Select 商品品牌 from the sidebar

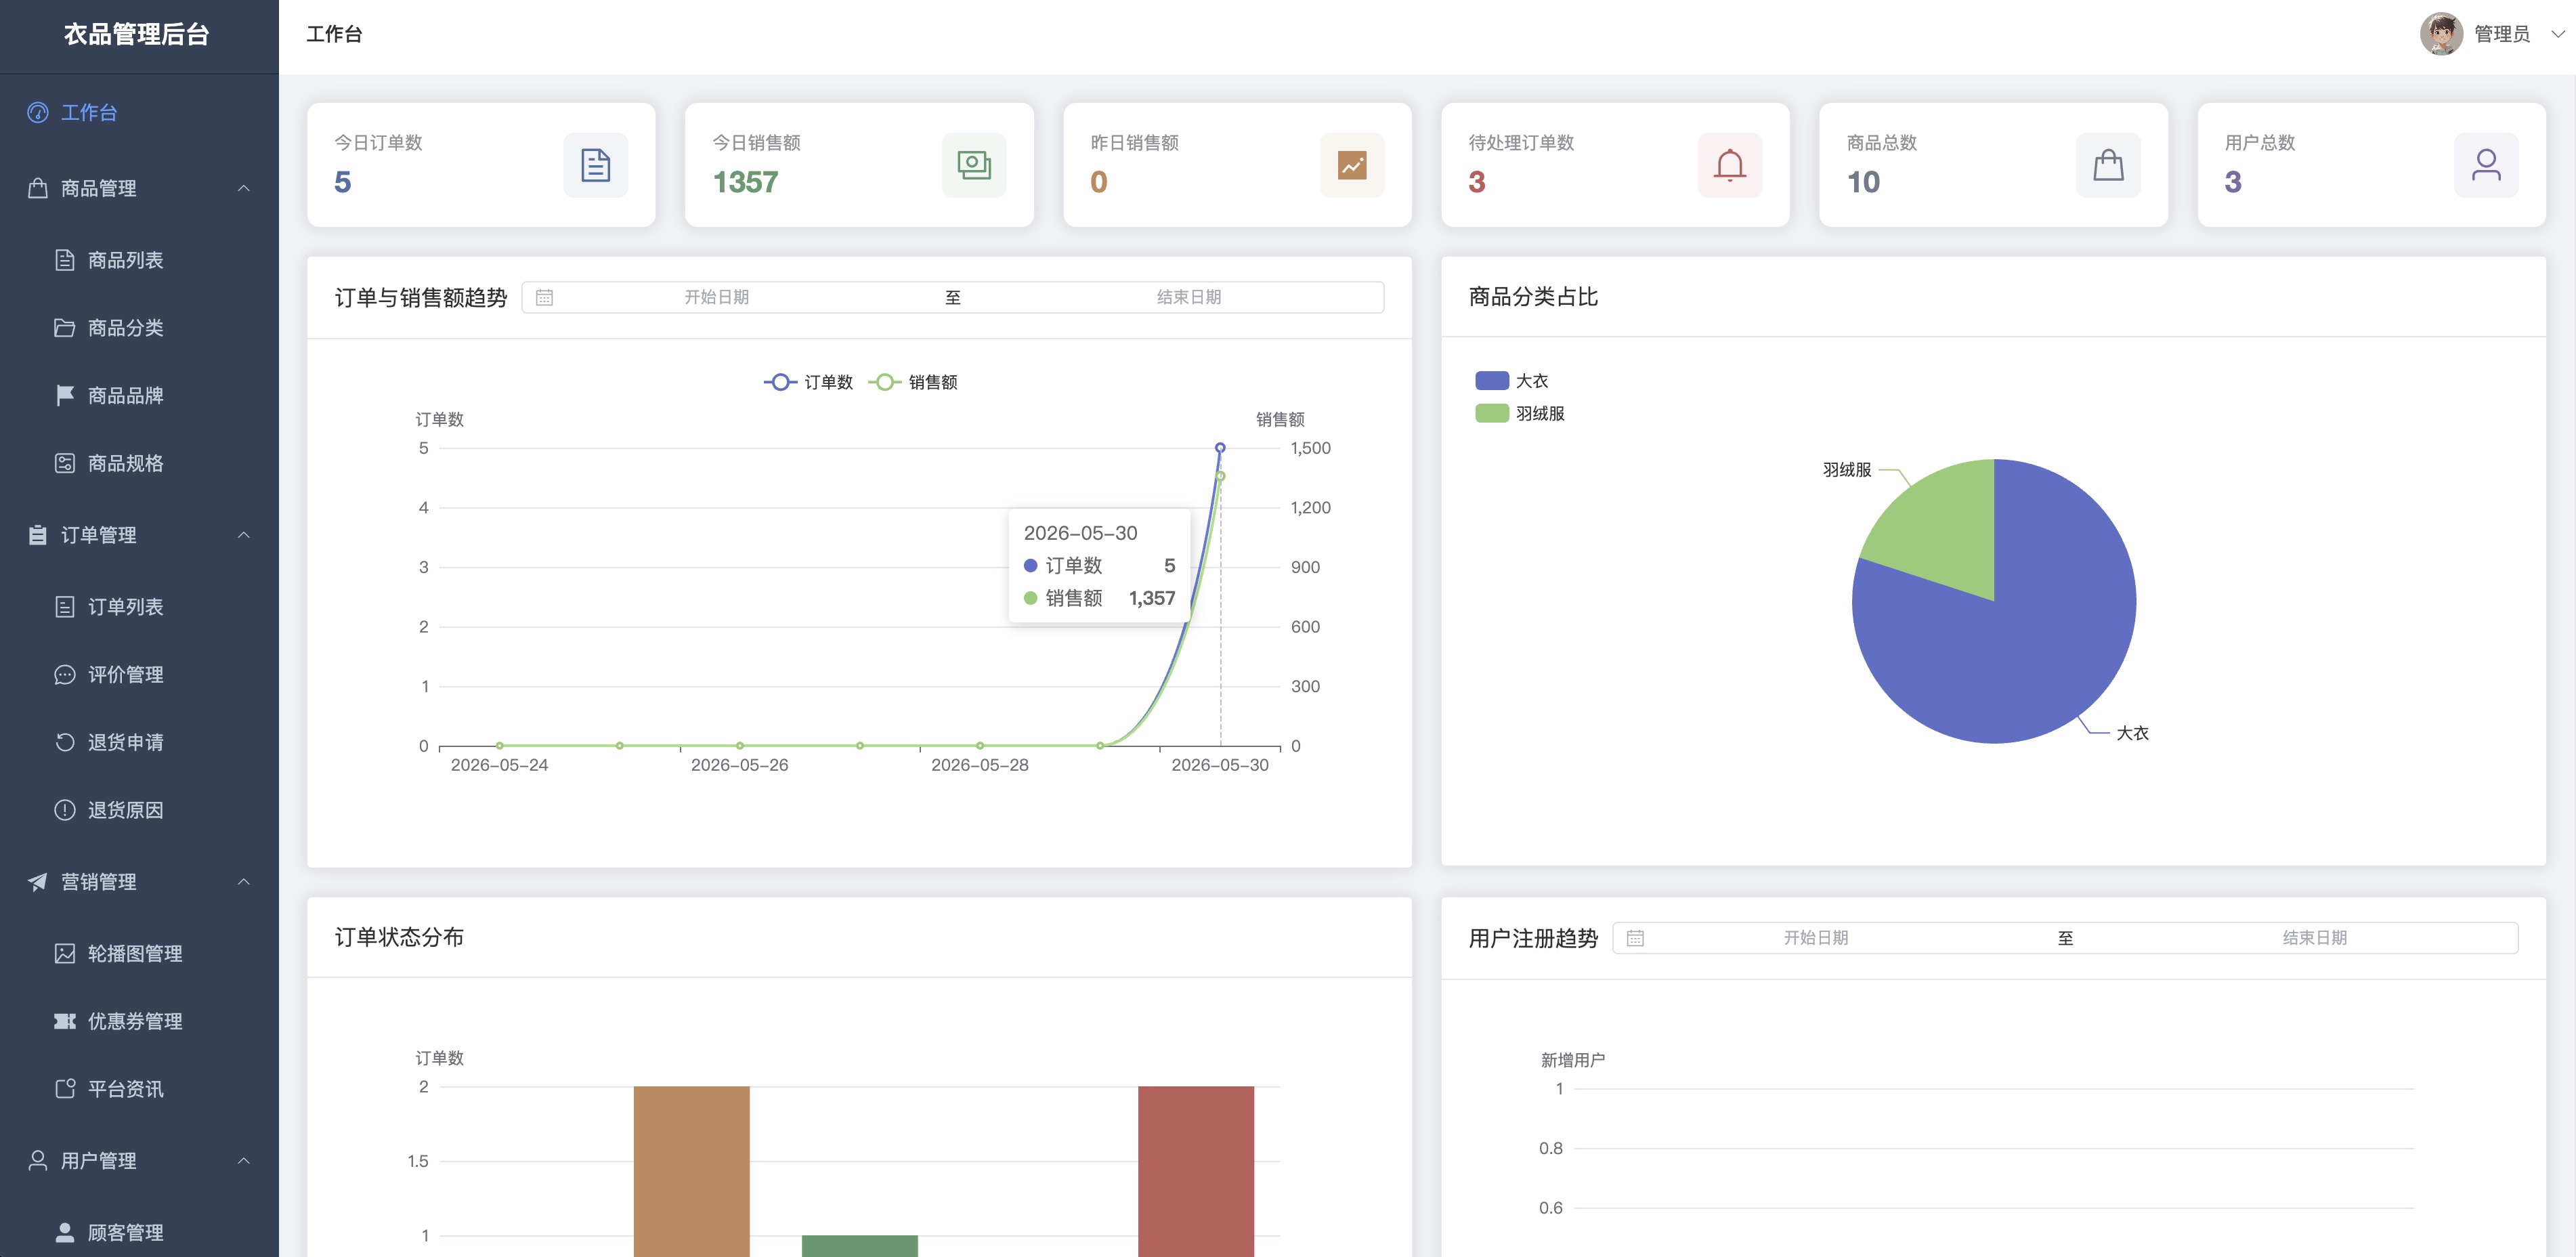click(x=139, y=396)
